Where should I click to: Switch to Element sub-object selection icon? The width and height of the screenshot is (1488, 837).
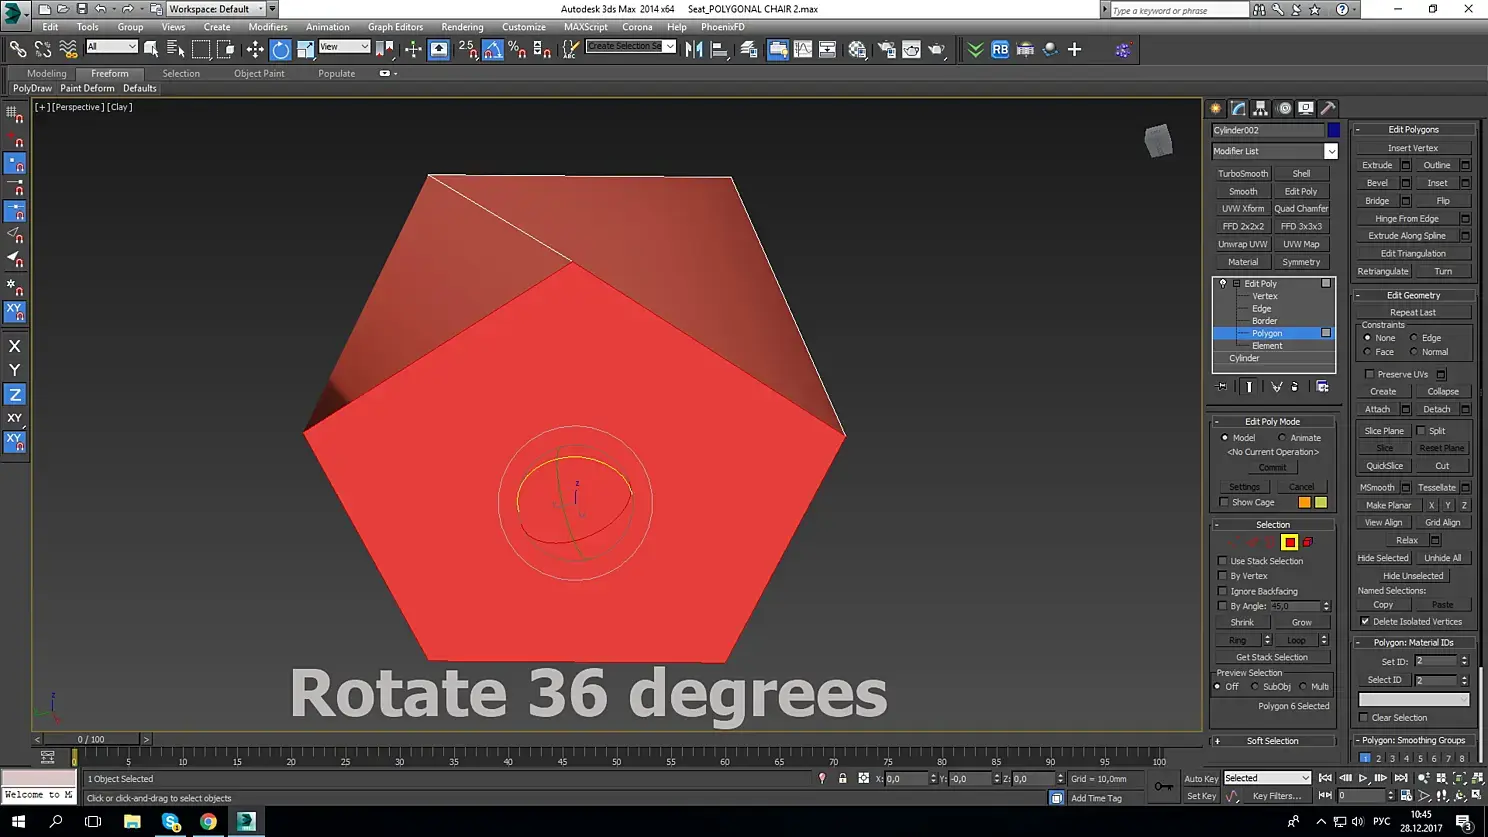(x=1307, y=542)
